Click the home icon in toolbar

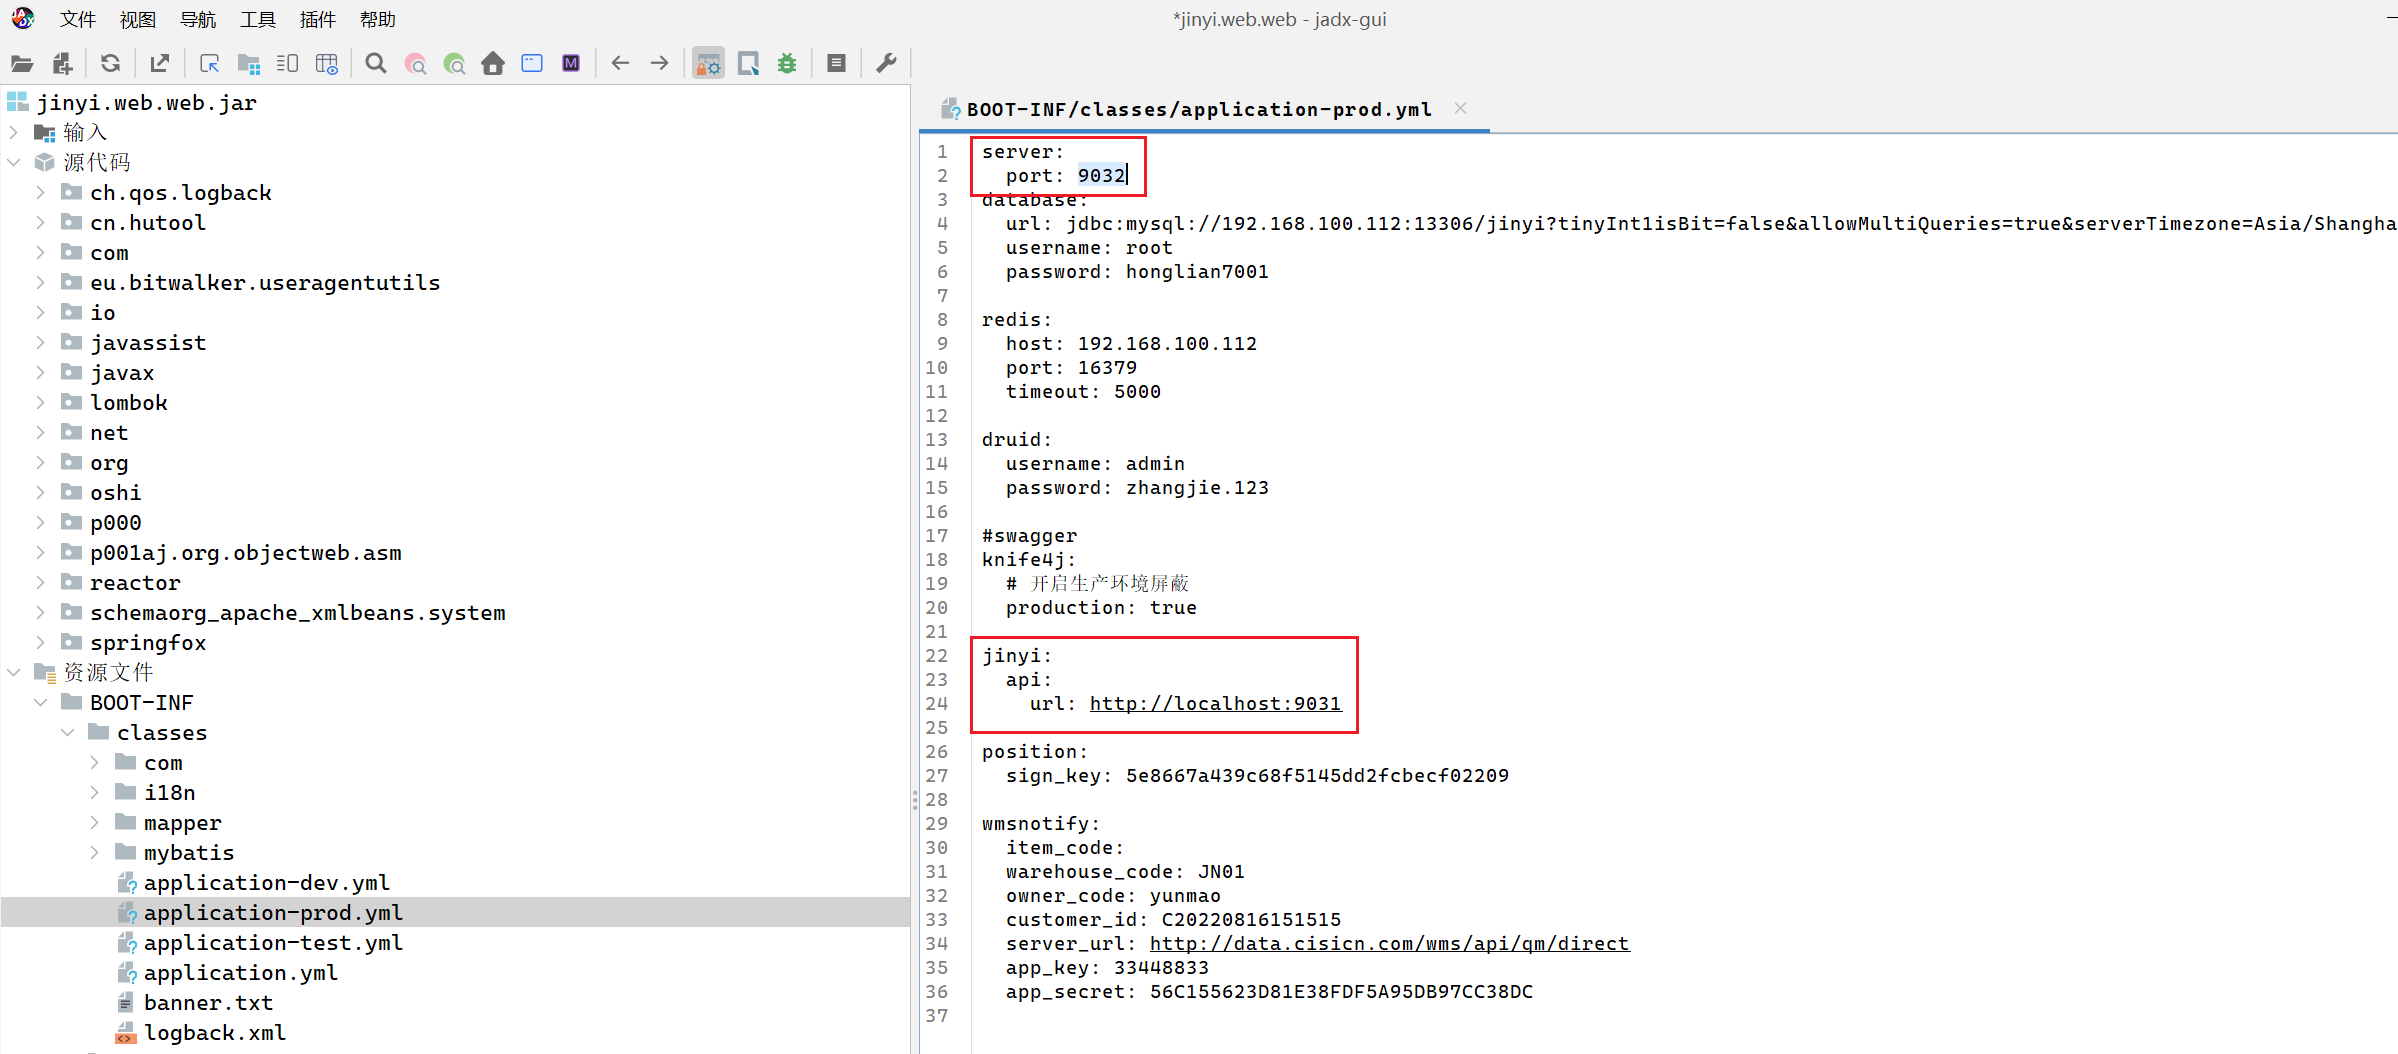pyautogui.click(x=493, y=64)
